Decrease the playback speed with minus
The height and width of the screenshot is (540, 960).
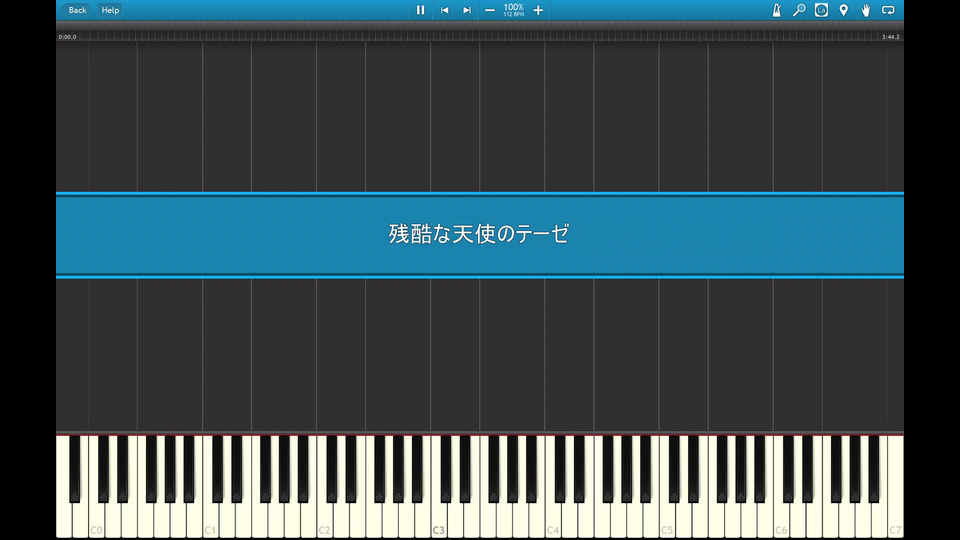coord(490,10)
